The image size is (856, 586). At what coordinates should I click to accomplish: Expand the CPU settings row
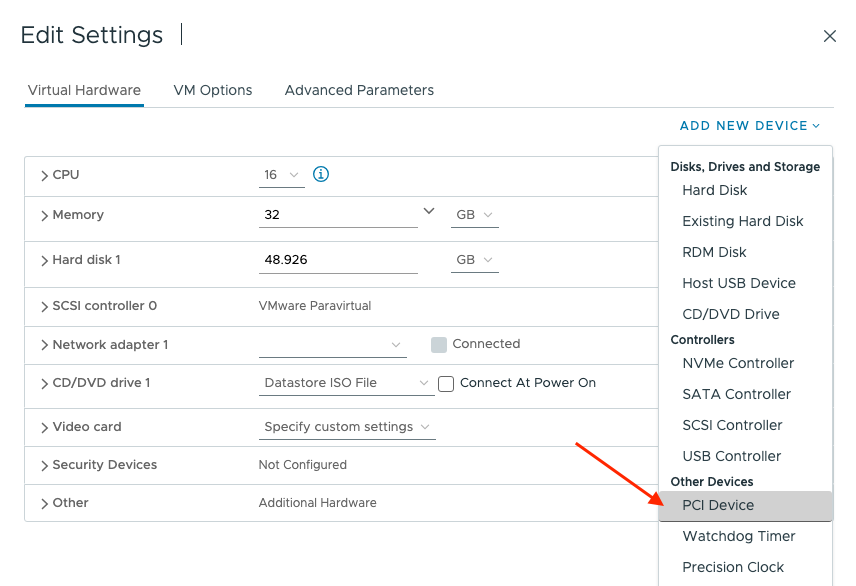(x=45, y=175)
